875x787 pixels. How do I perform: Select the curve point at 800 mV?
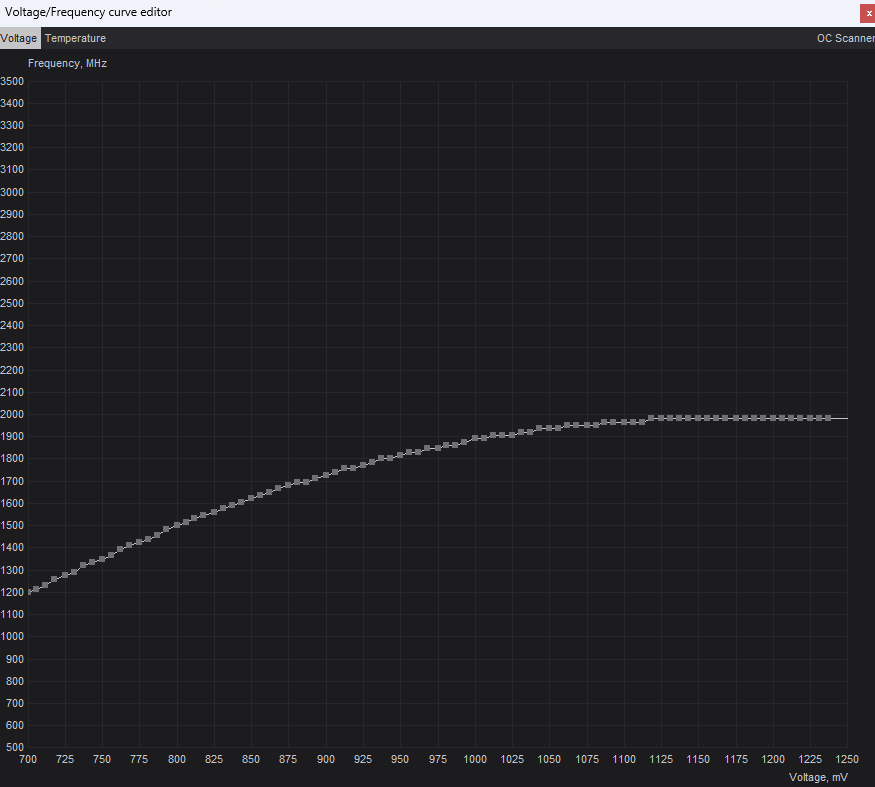pyautogui.click(x=177, y=525)
